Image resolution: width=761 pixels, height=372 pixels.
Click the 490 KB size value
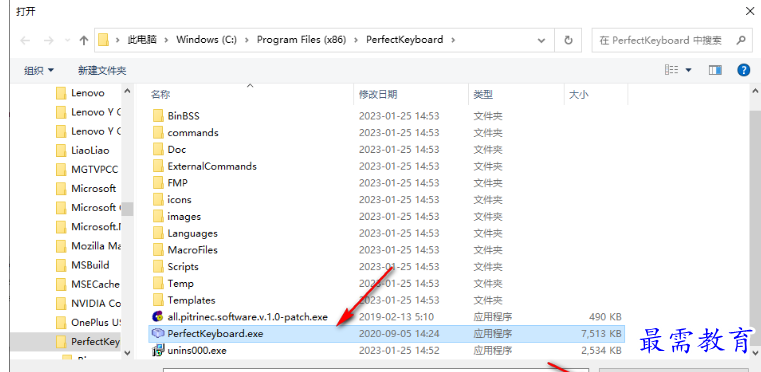[606, 317]
